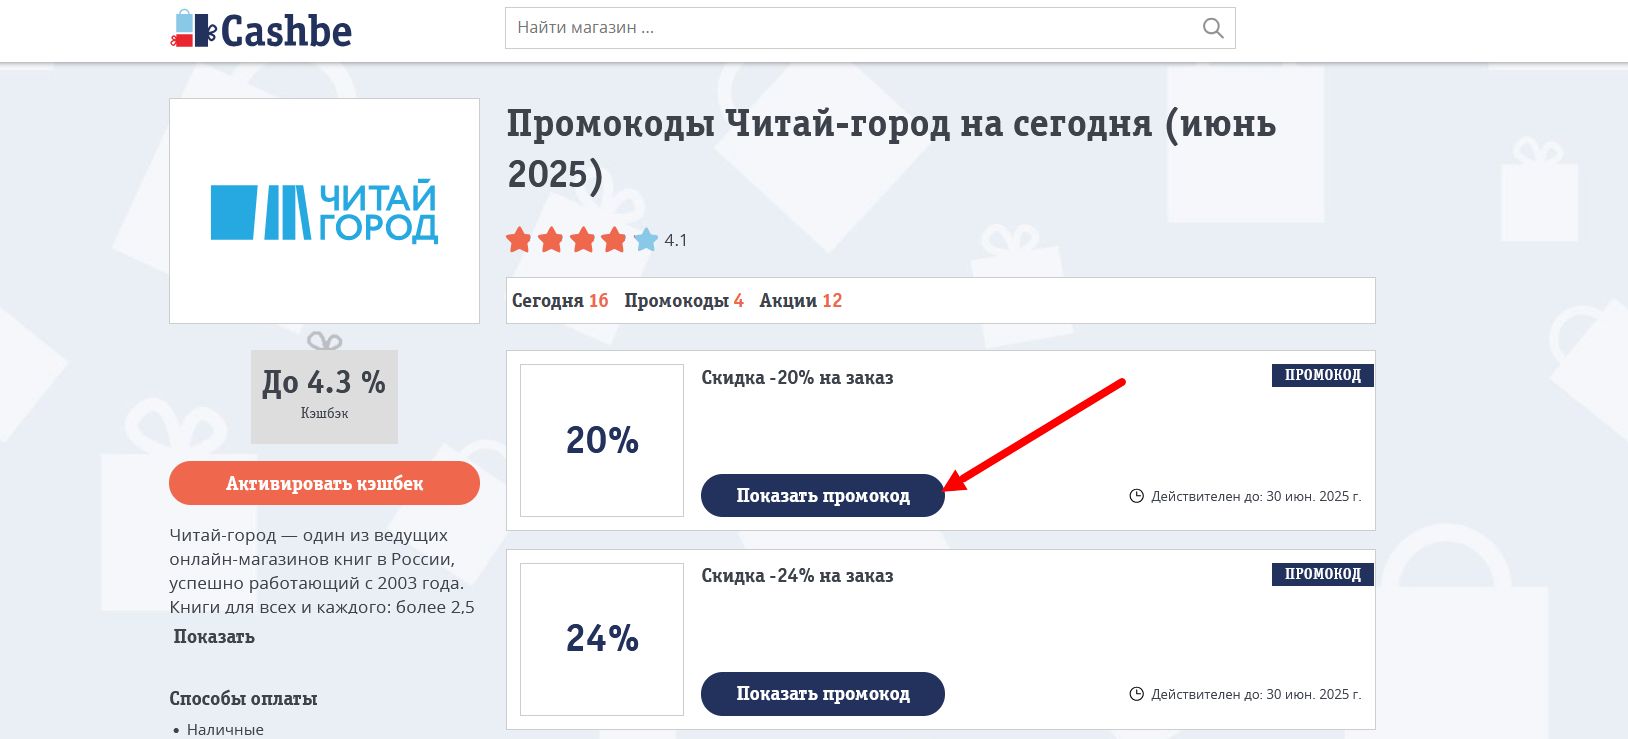Click the 24% discount tile
The image size is (1628, 739).
(x=602, y=638)
